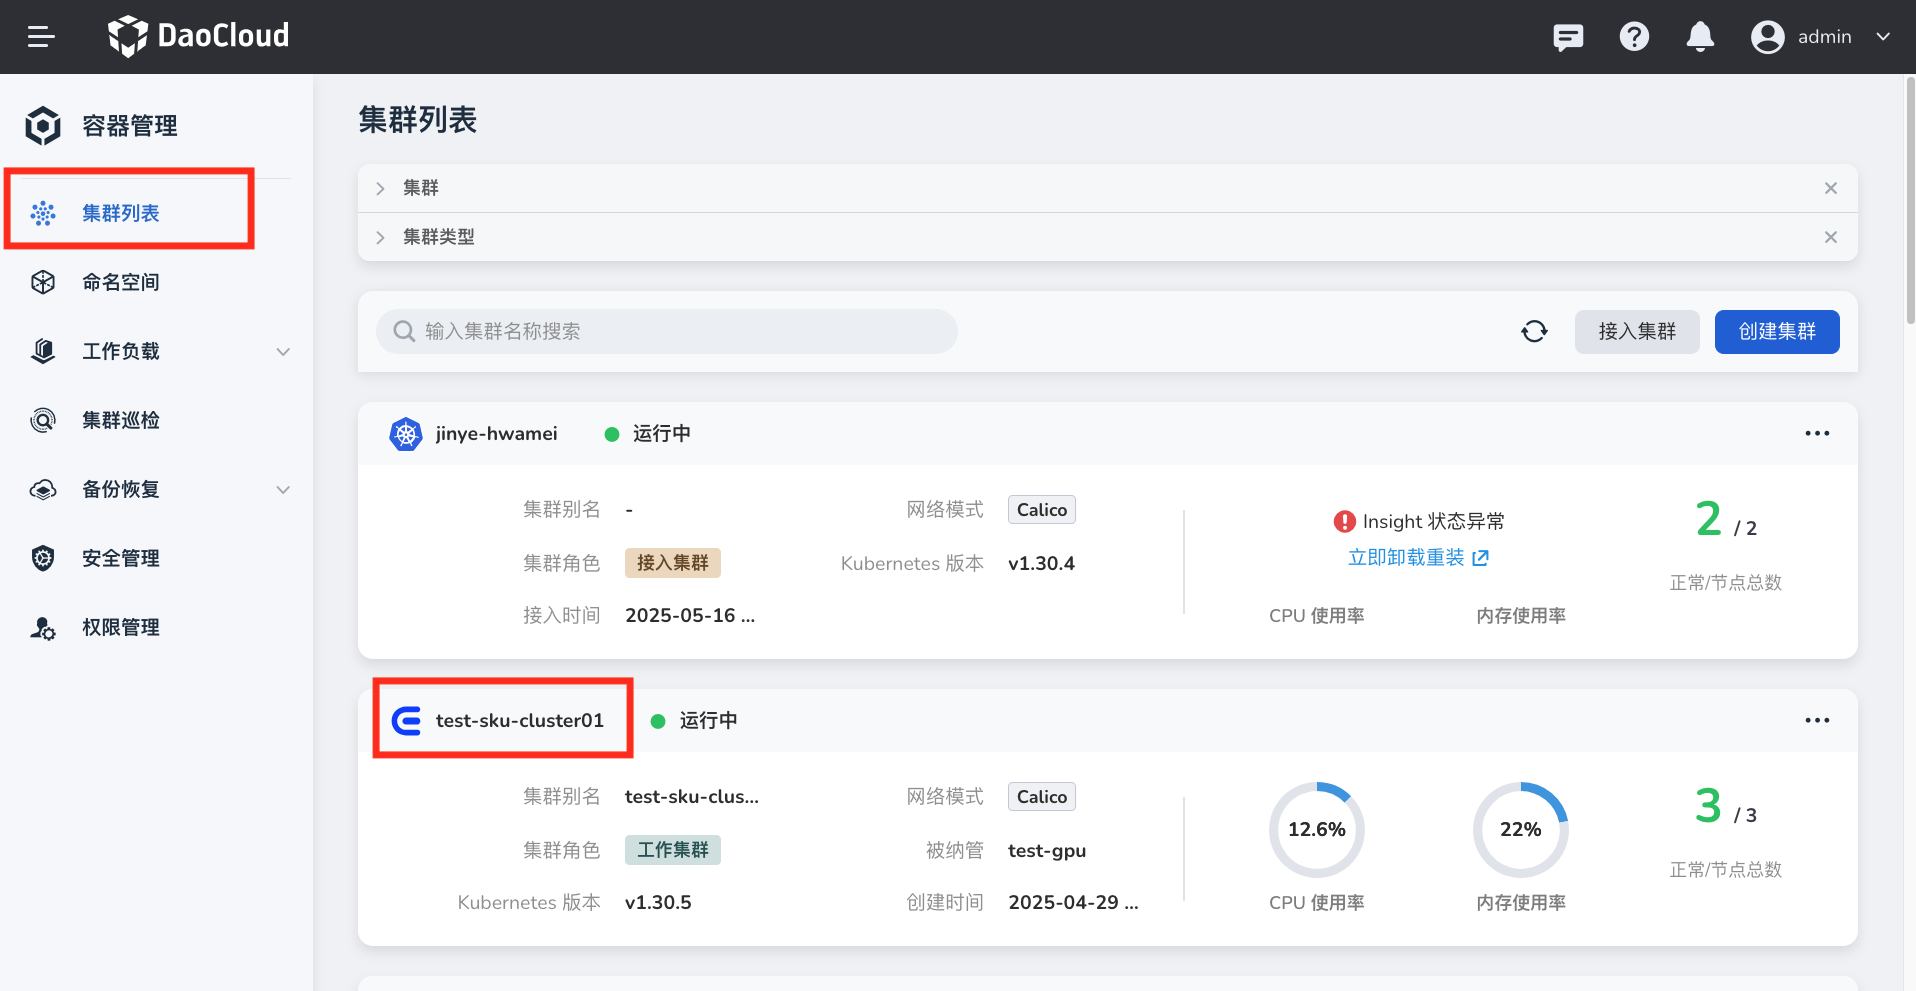Screen dimensions: 1916x991
Task: Click the help question mark icon
Action: 1634,37
